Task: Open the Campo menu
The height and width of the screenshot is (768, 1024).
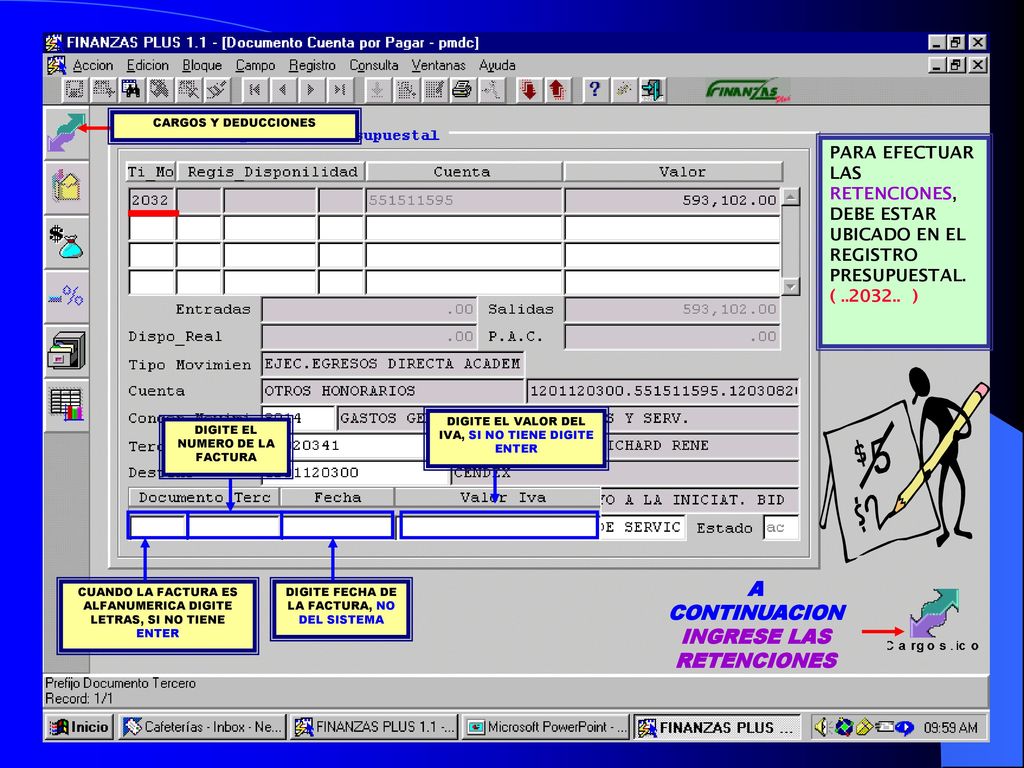Action: (255, 65)
